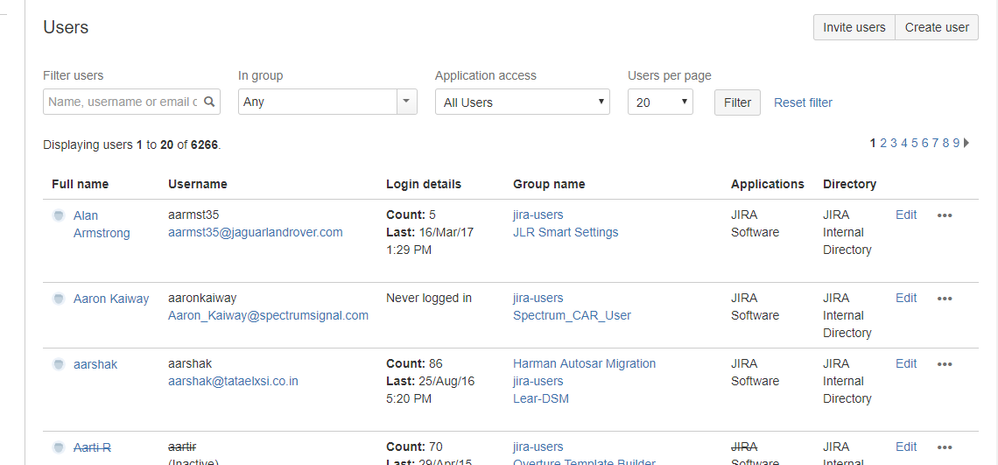Apply filters with the Filter button
The image size is (998, 465).
[737, 102]
